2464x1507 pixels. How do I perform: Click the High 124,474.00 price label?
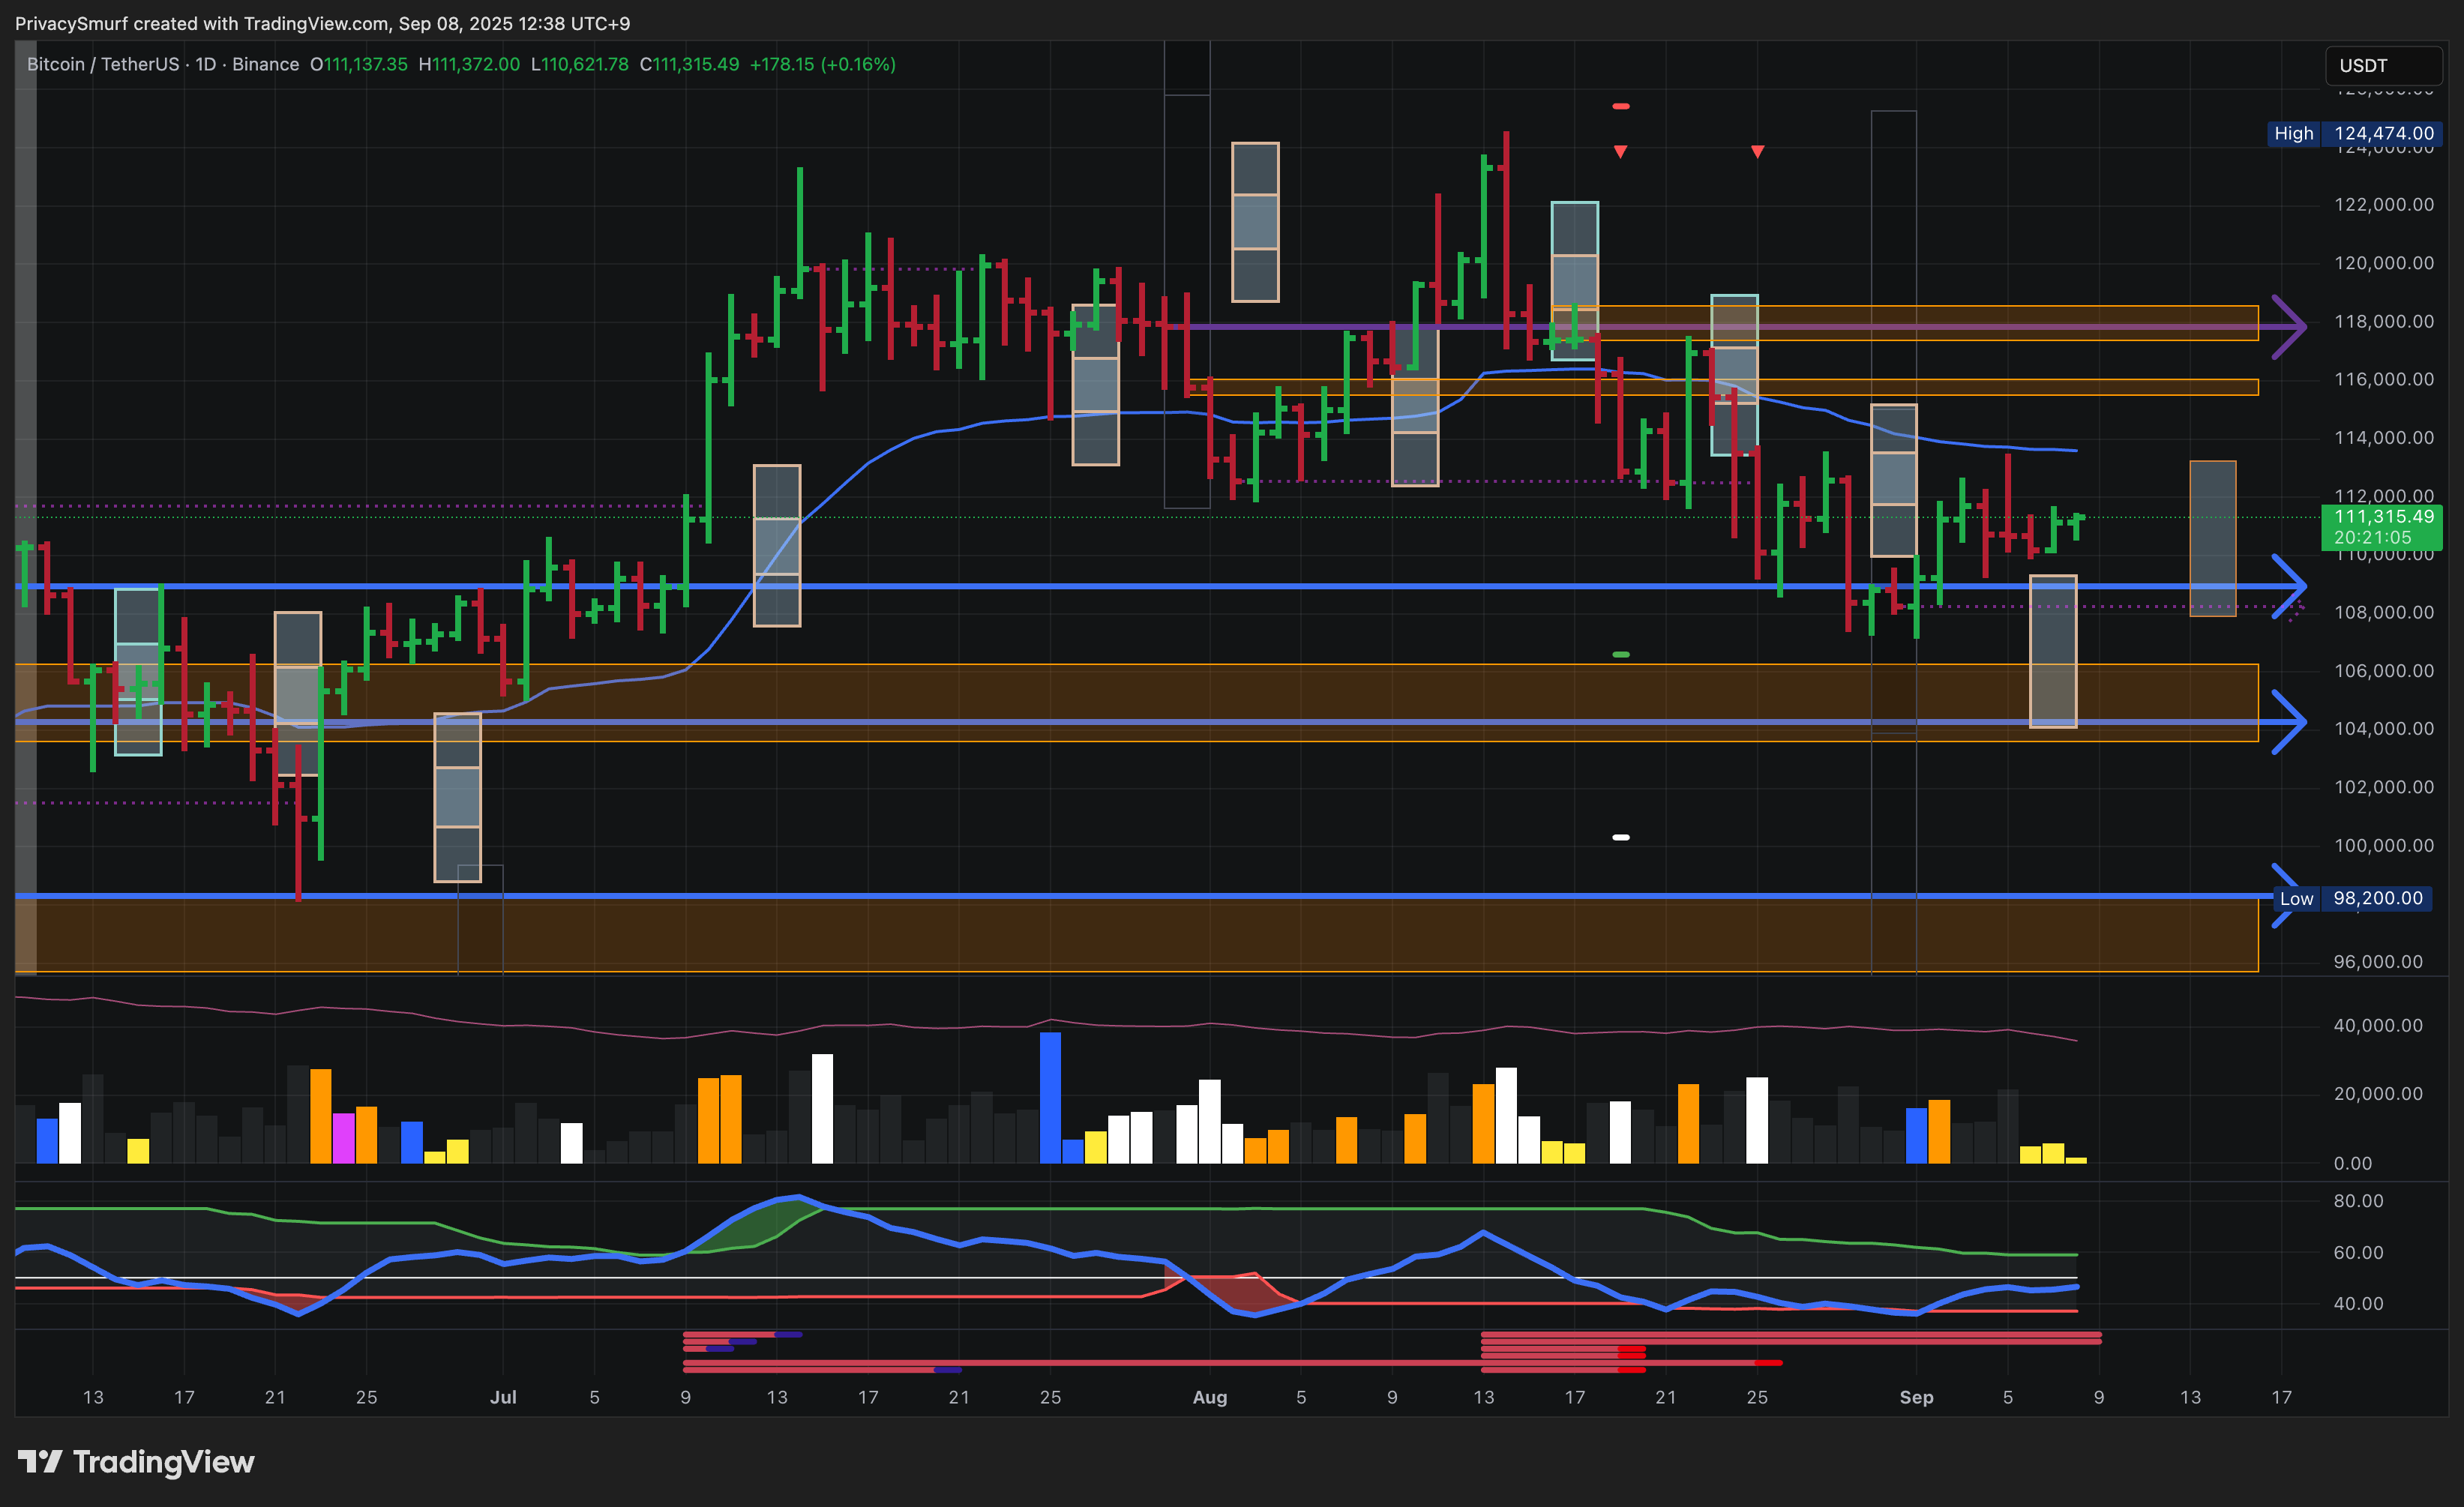point(2354,134)
